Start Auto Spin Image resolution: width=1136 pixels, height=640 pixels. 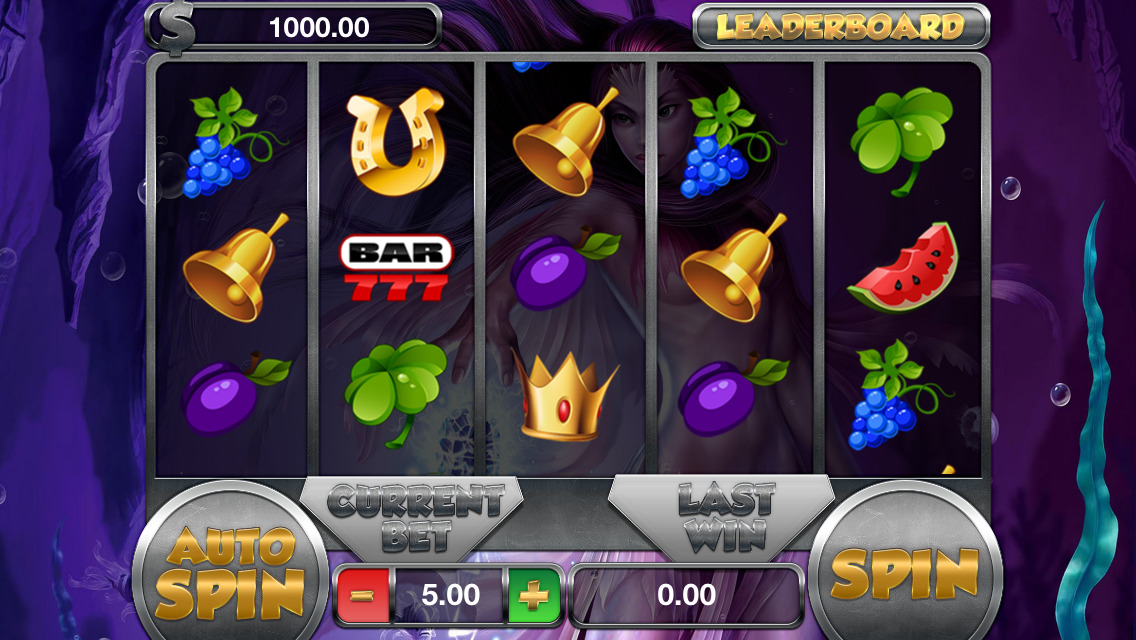click(x=231, y=569)
